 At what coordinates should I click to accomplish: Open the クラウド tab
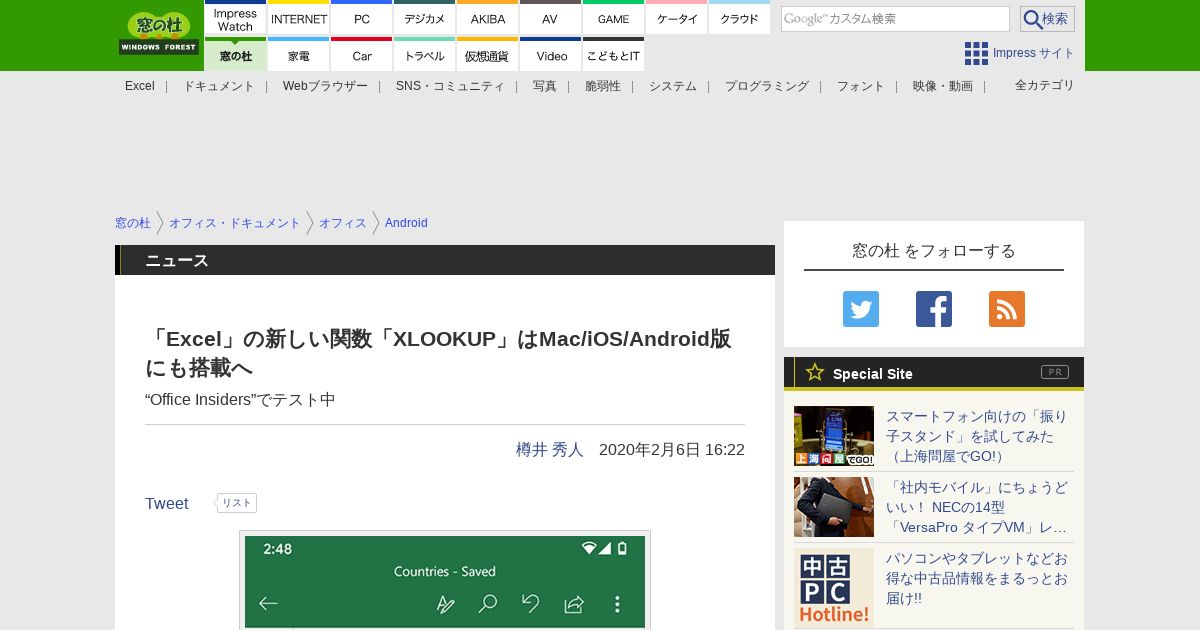tap(739, 19)
